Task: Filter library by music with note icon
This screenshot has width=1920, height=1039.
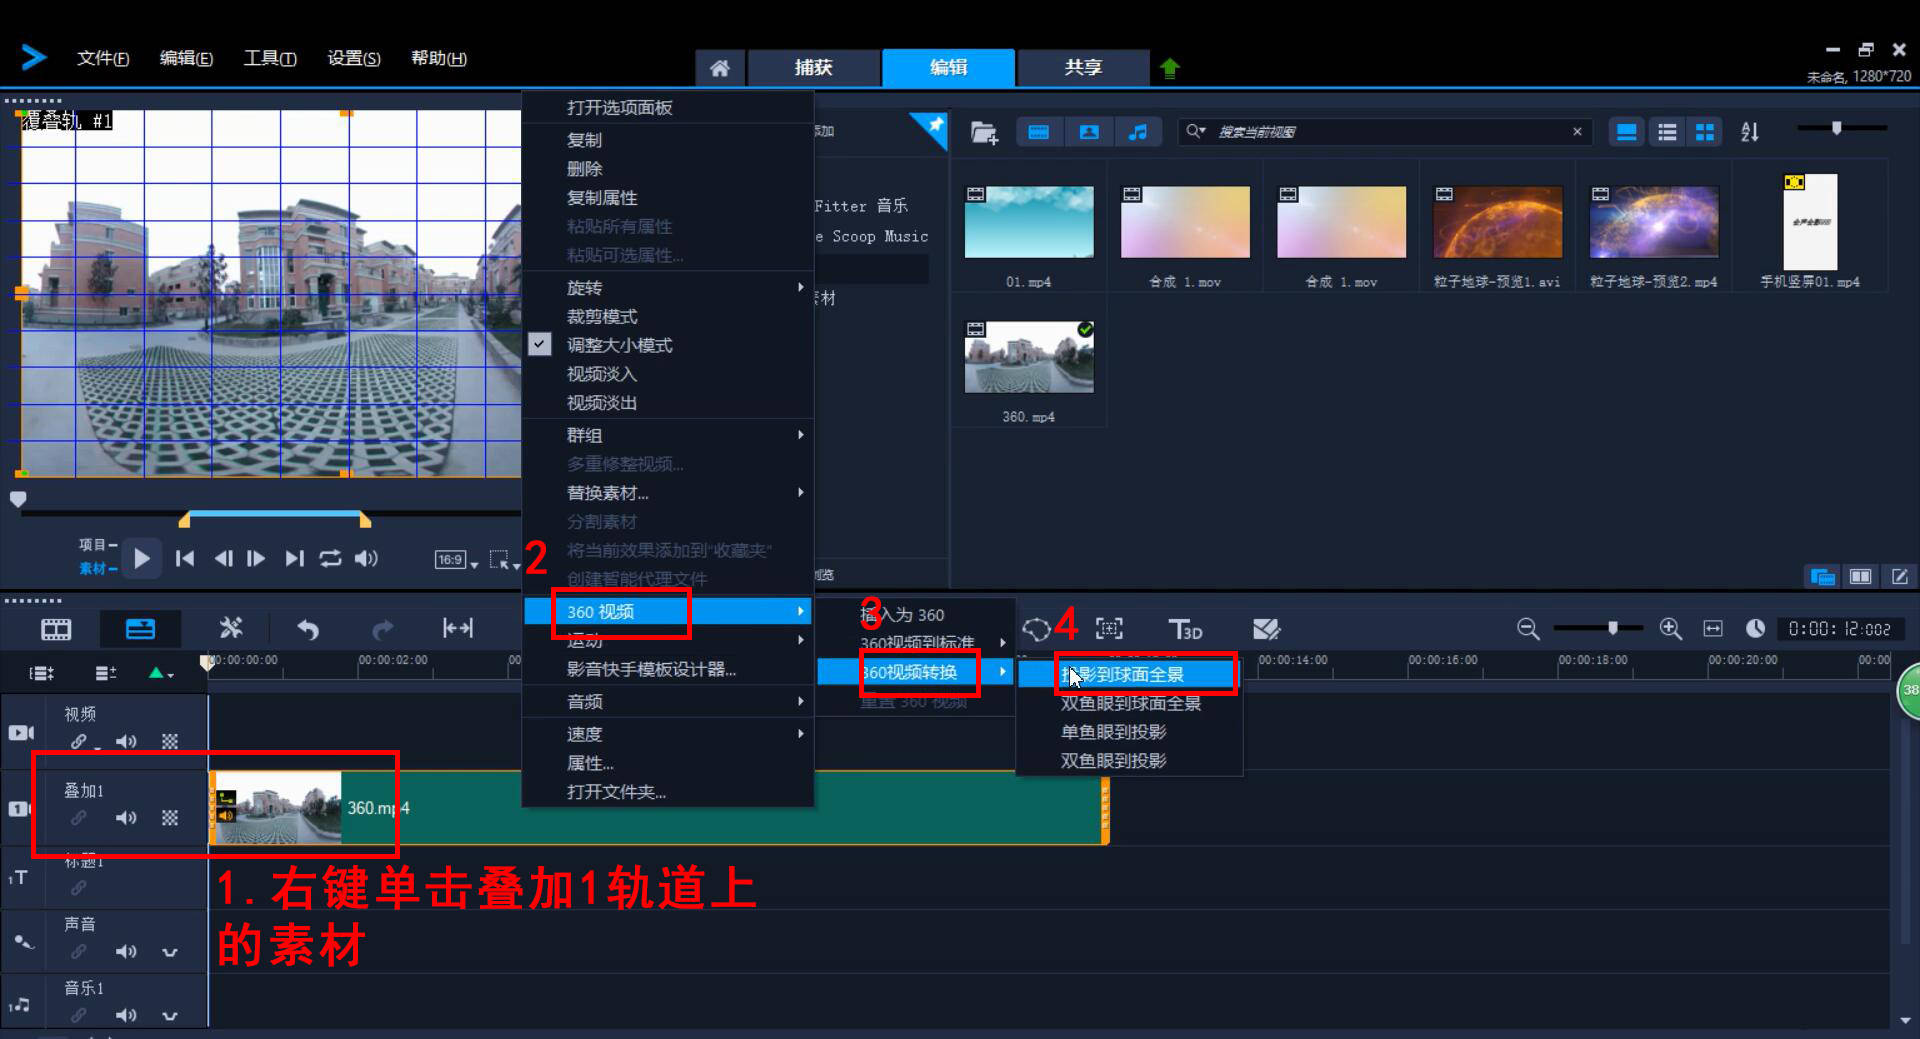Action: 1139,131
